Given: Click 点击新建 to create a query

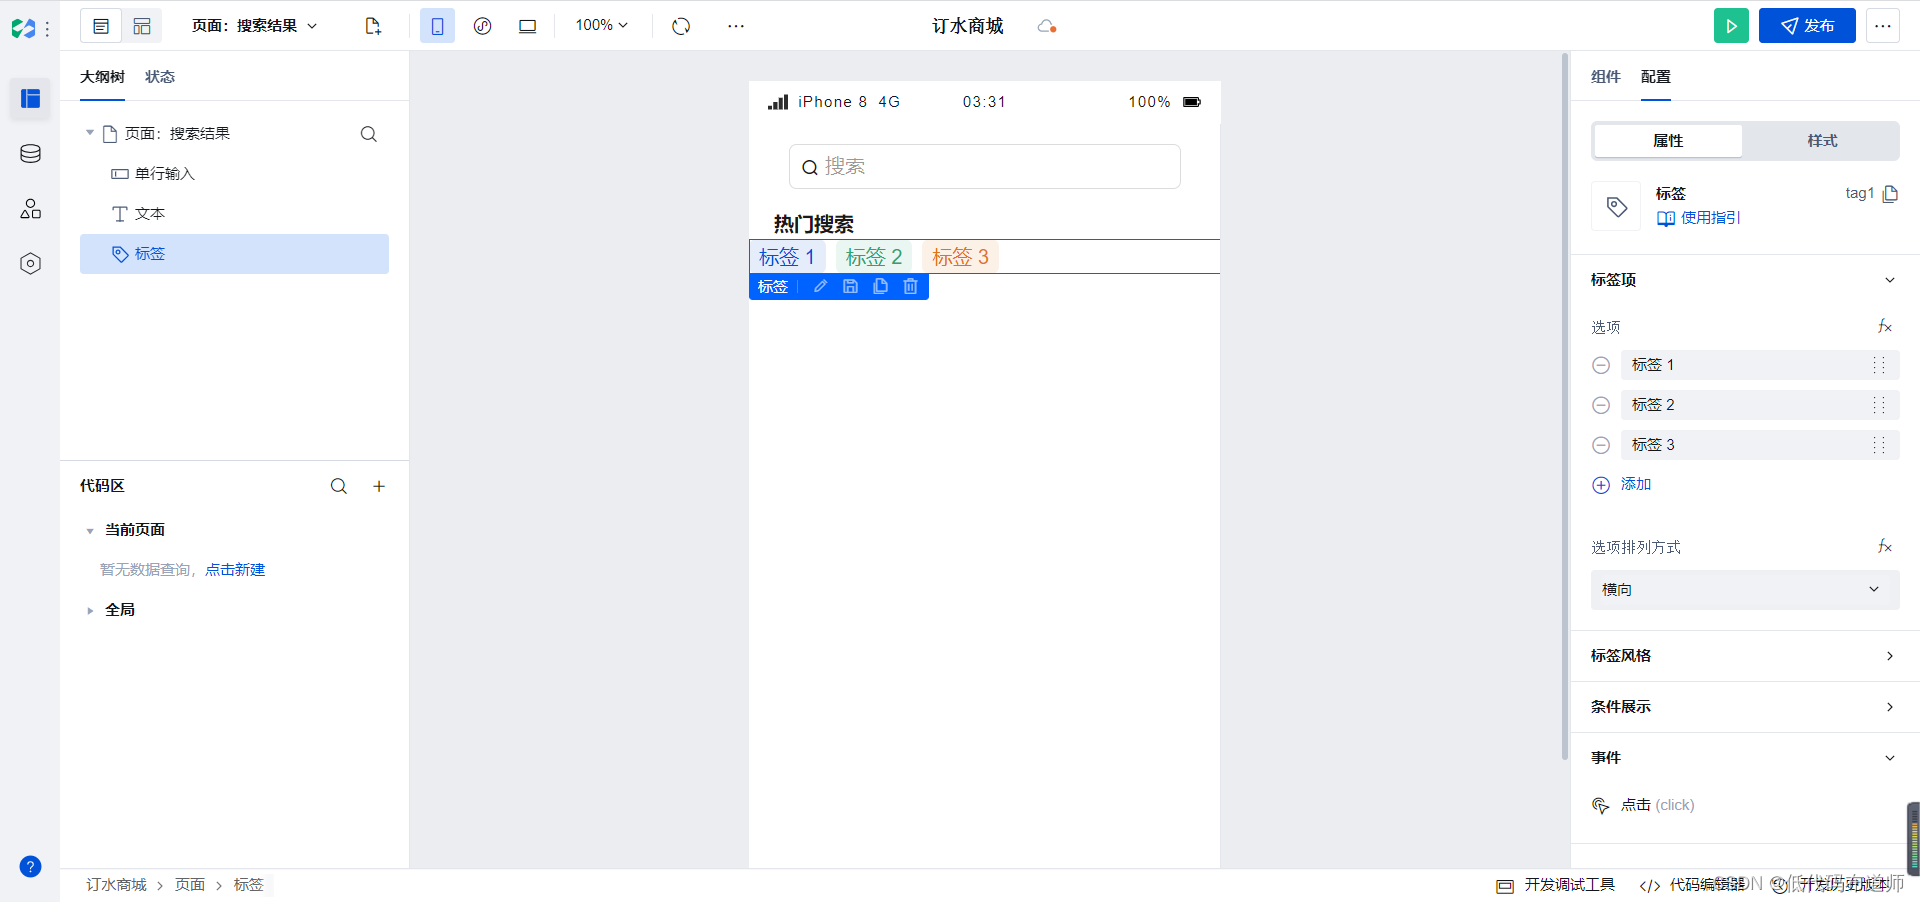Looking at the screenshot, I should coord(235,570).
